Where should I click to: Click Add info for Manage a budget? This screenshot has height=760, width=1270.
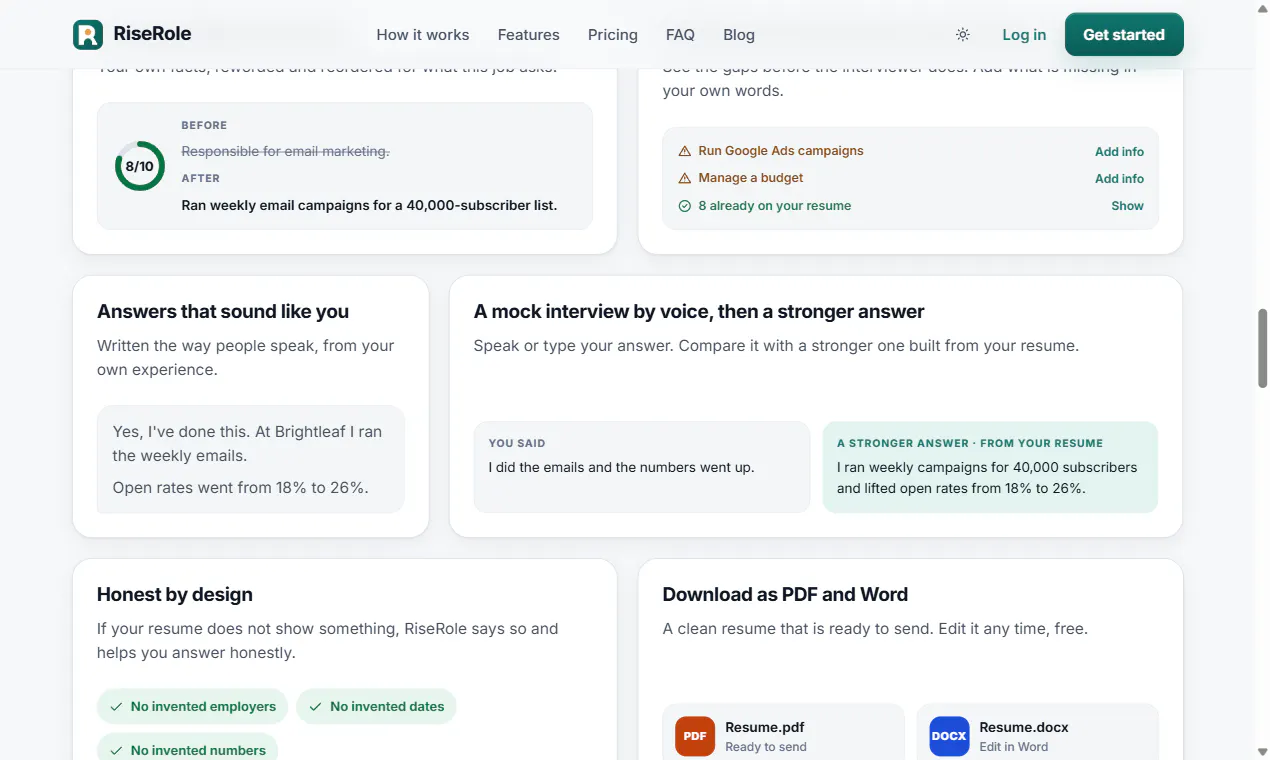click(1119, 179)
